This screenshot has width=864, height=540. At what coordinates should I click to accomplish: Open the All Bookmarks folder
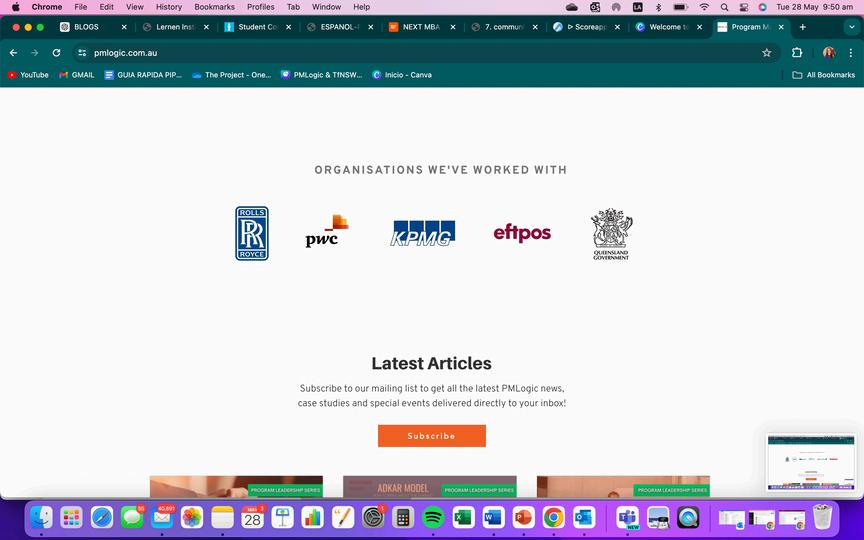824,75
